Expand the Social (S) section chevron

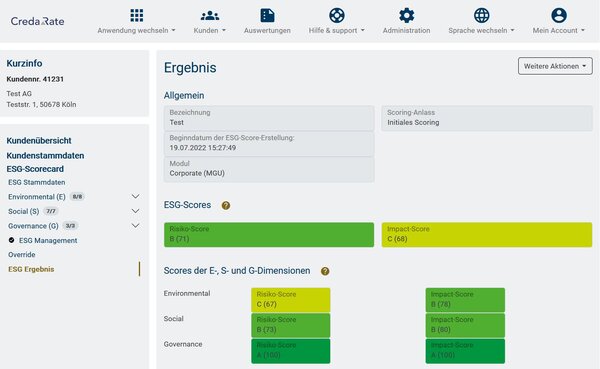135,211
